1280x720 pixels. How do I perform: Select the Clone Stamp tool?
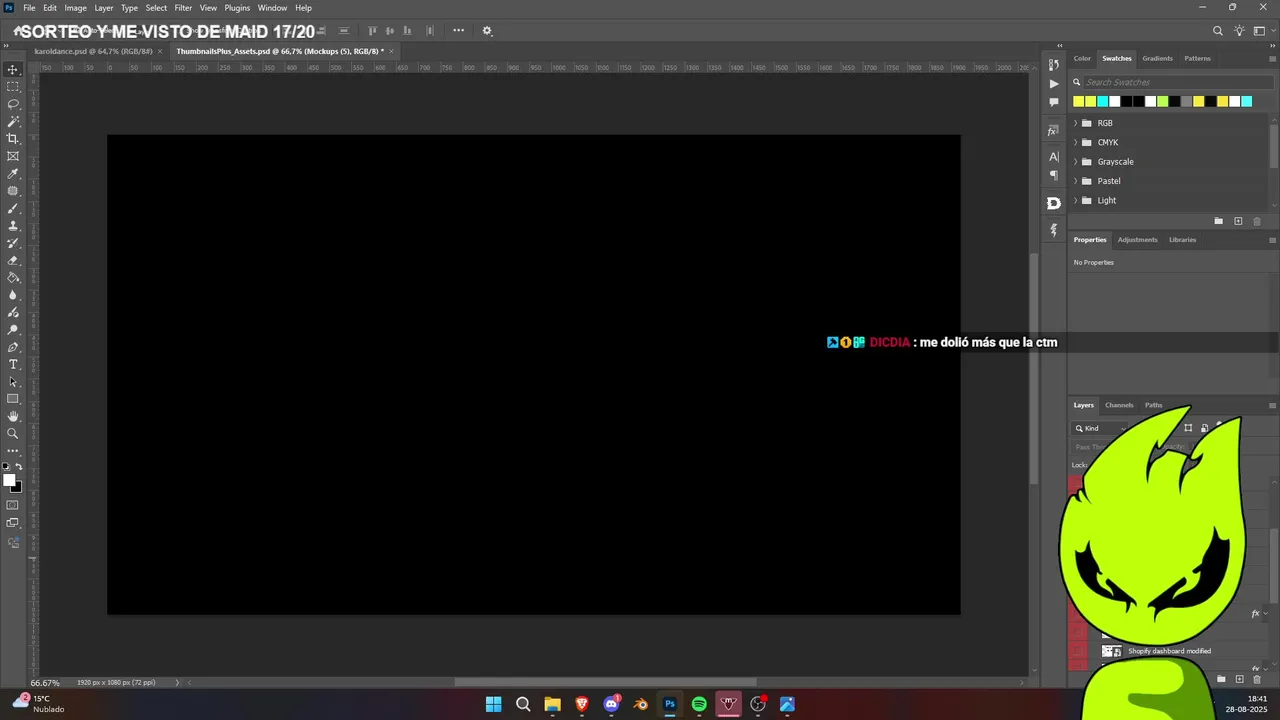[x=13, y=226]
